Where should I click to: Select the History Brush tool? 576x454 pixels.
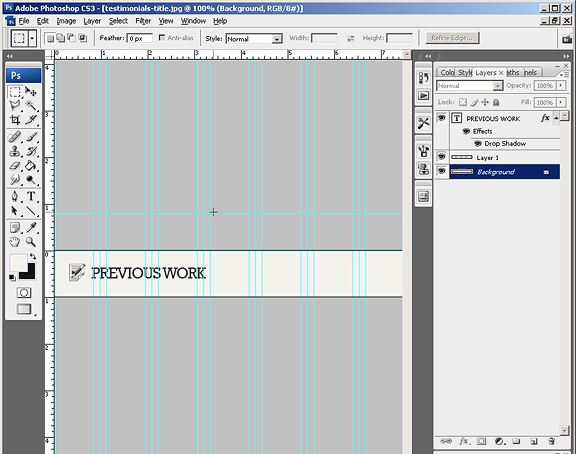pyautogui.click(x=31, y=151)
